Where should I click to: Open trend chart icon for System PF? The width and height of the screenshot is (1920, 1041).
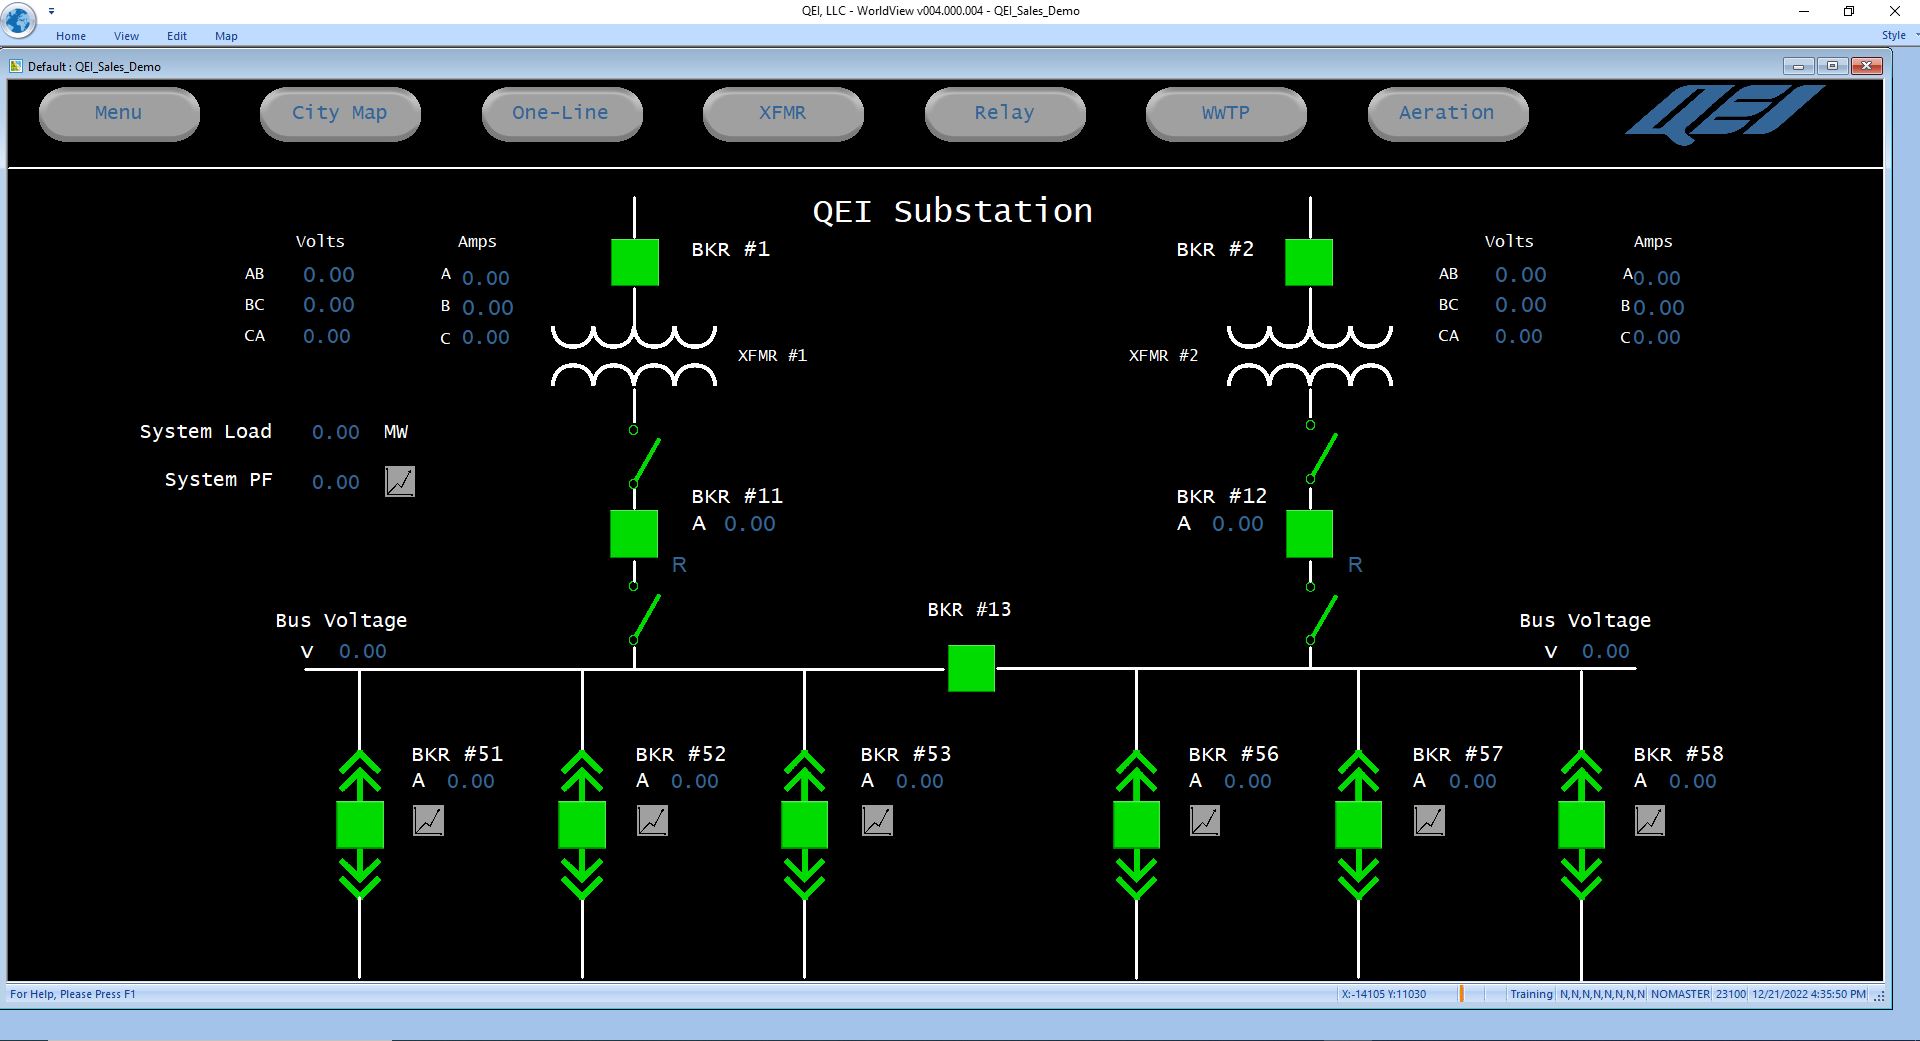click(400, 482)
